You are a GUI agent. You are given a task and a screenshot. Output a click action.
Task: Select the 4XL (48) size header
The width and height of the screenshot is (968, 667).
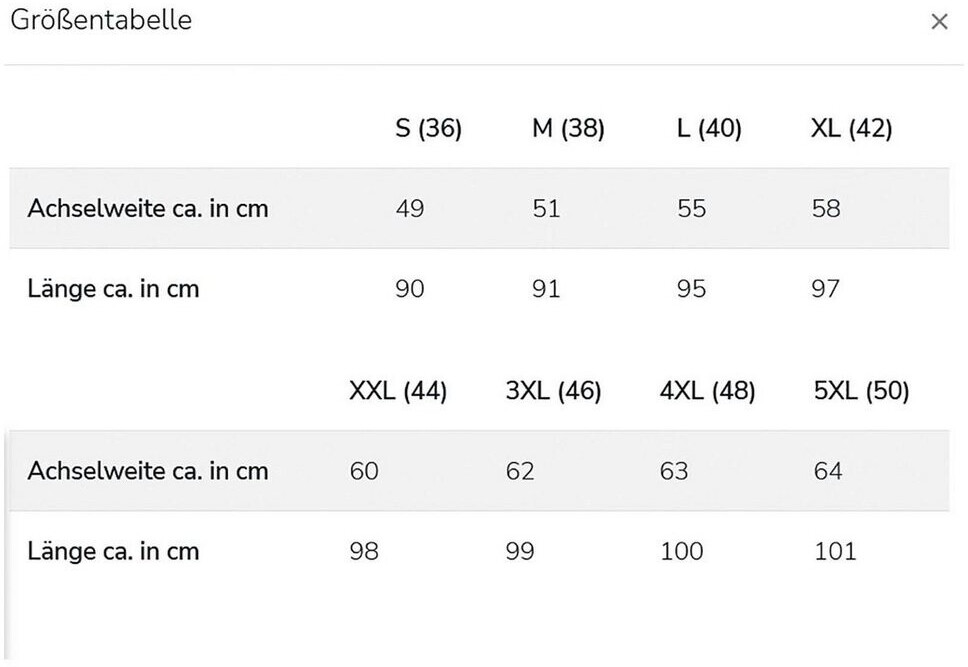click(x=707, y=391)
